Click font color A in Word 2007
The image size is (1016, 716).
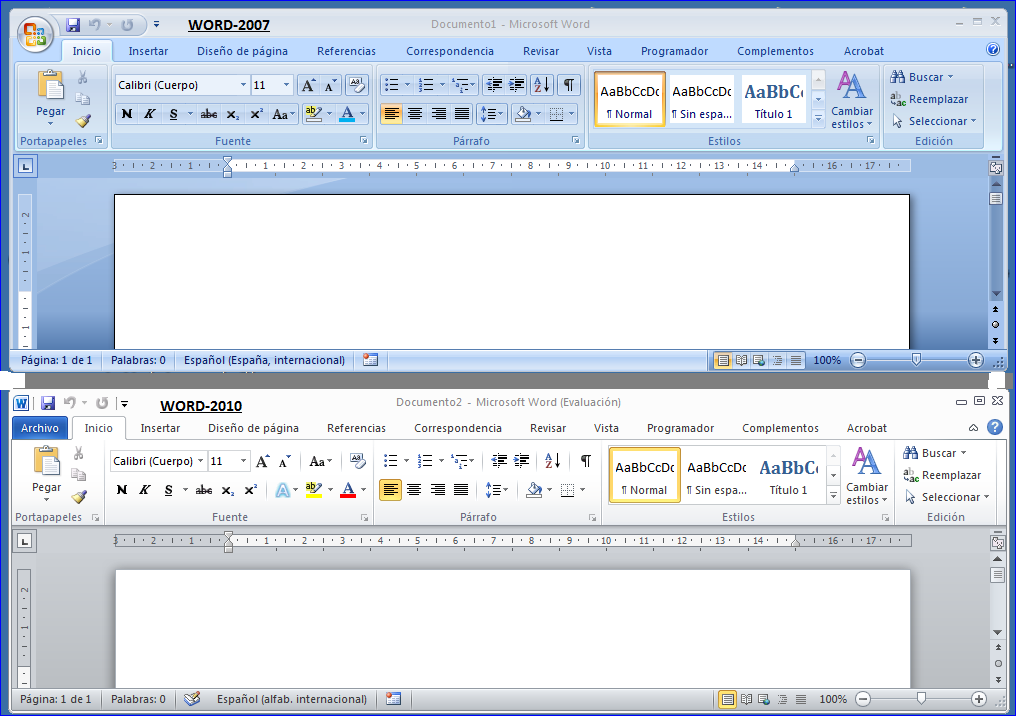[x=347, y=115]
